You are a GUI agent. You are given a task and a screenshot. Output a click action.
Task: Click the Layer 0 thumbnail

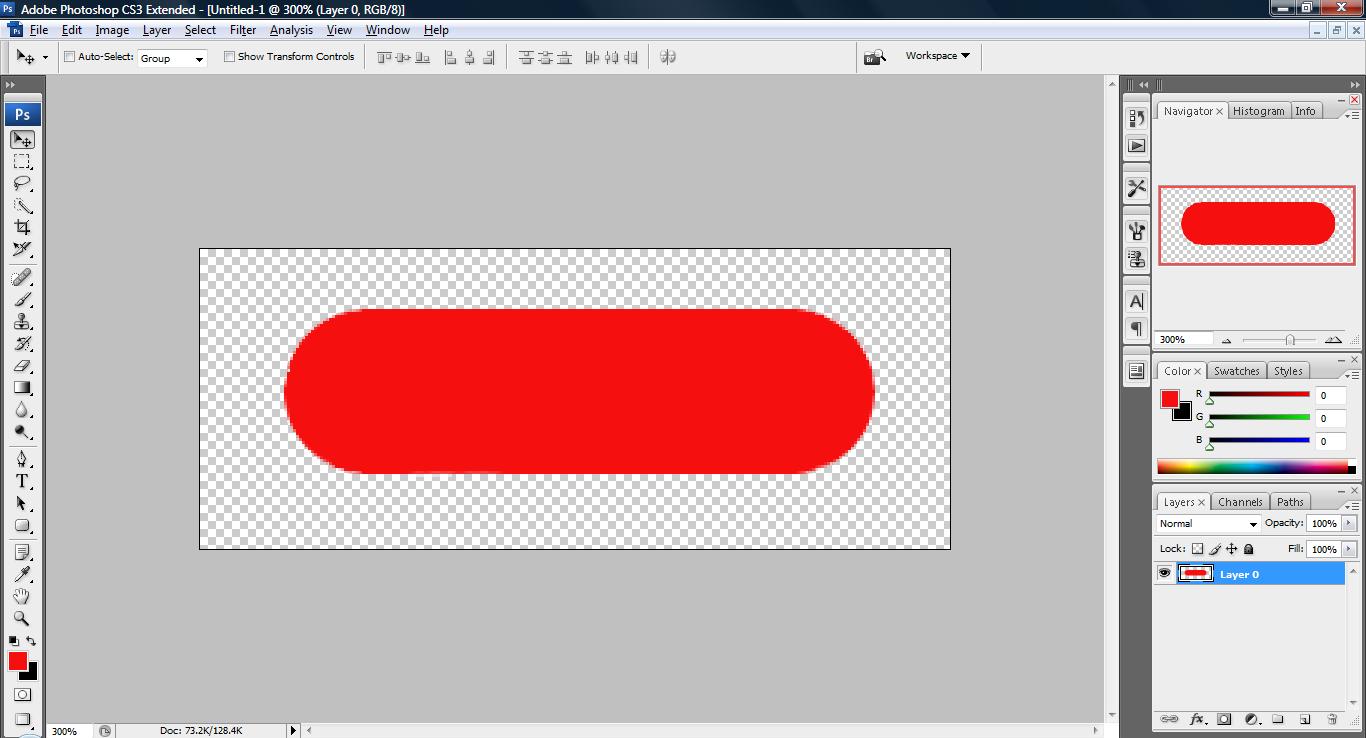pyautogui.click(x=1196, y=573)
